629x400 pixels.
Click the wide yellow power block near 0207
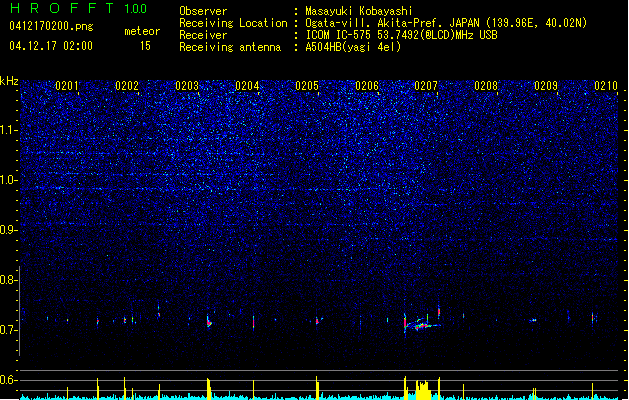pyautogui.click(x=422, y=390)
